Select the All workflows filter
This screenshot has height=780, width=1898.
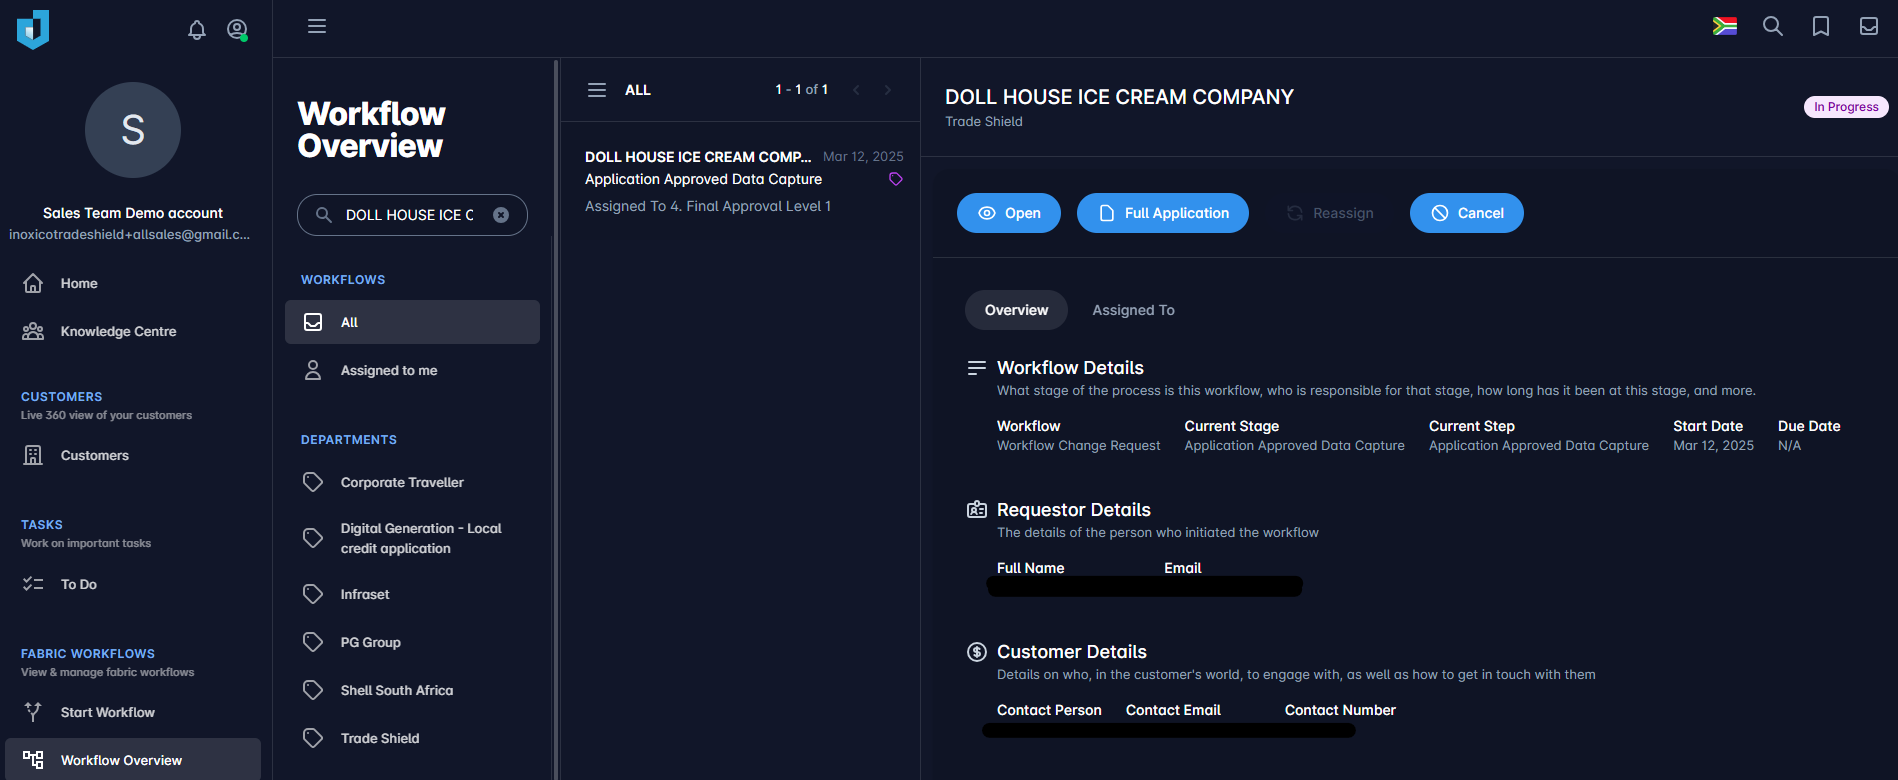pos(412,322)
